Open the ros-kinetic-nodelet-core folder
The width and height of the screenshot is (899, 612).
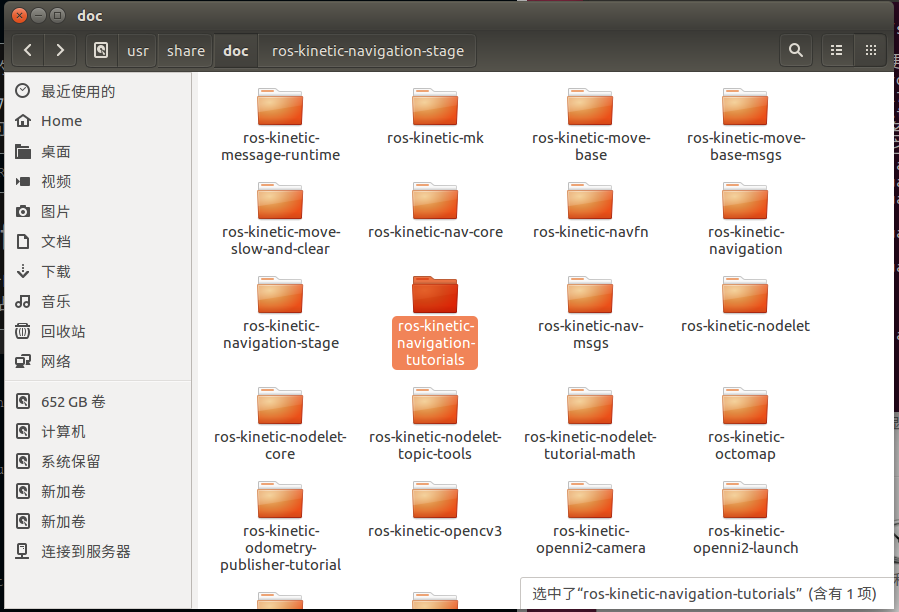(280, 407)
